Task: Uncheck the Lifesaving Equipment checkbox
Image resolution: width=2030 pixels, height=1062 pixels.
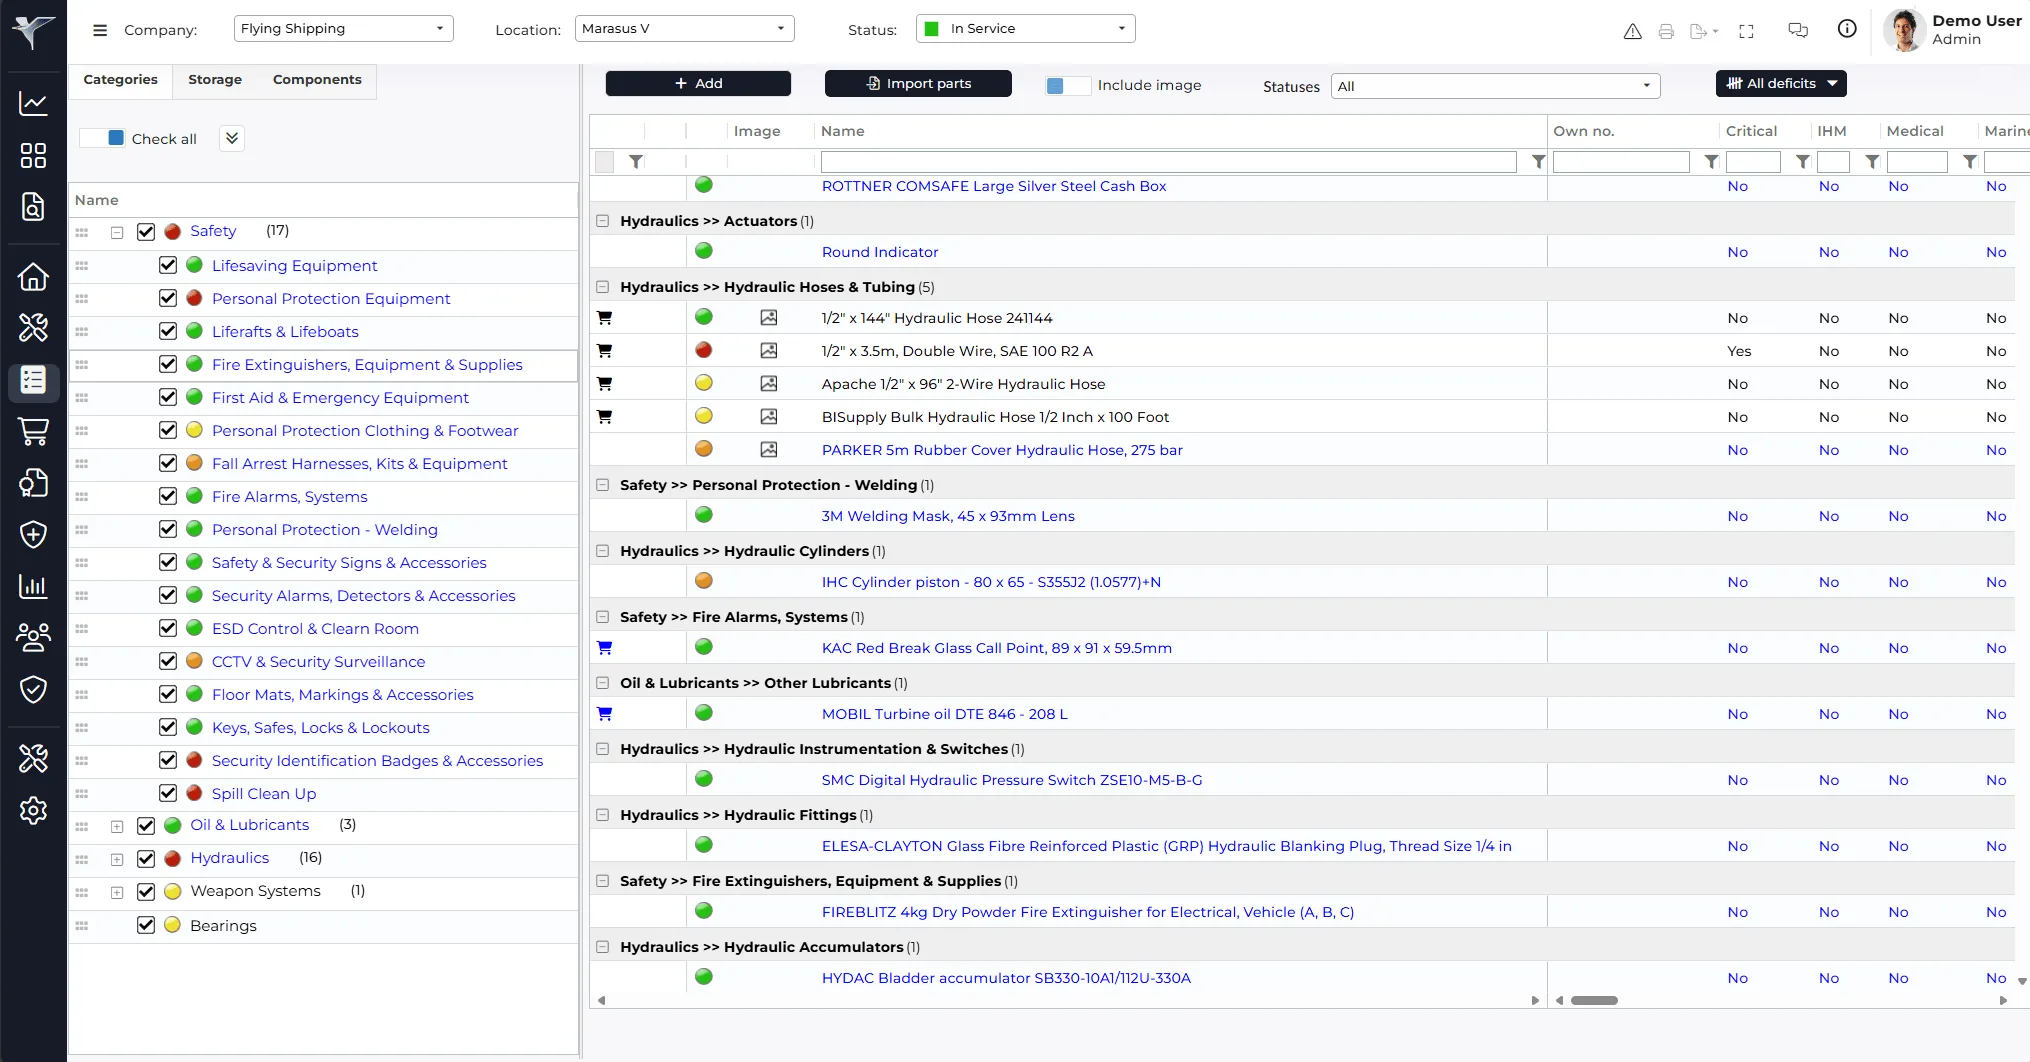Action: coord(168,266)
